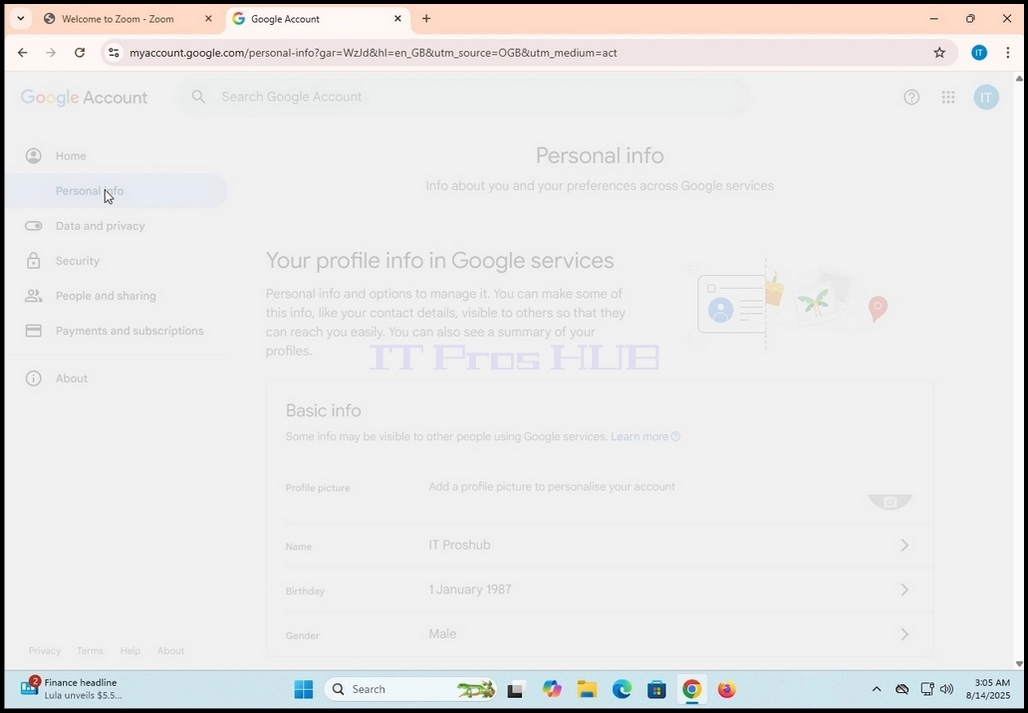Open the Terms footer link
The width and height of the screenshot is (1028, 713).
[90, 651]
